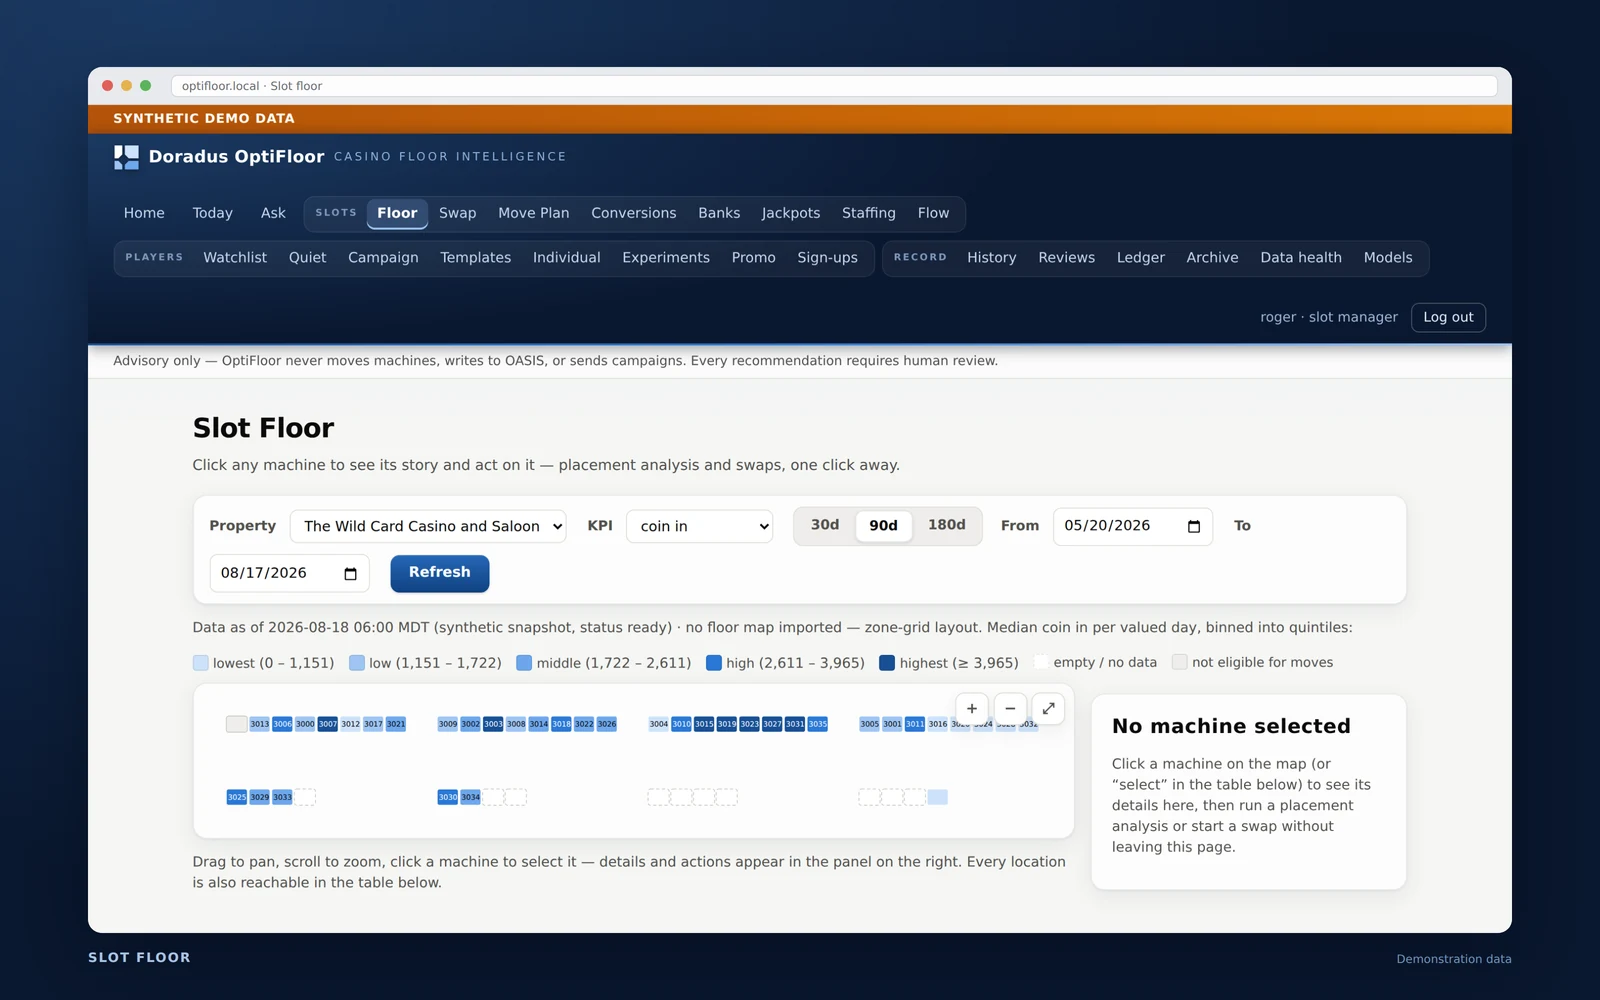Click the To date field 08/17/2026

289,573
